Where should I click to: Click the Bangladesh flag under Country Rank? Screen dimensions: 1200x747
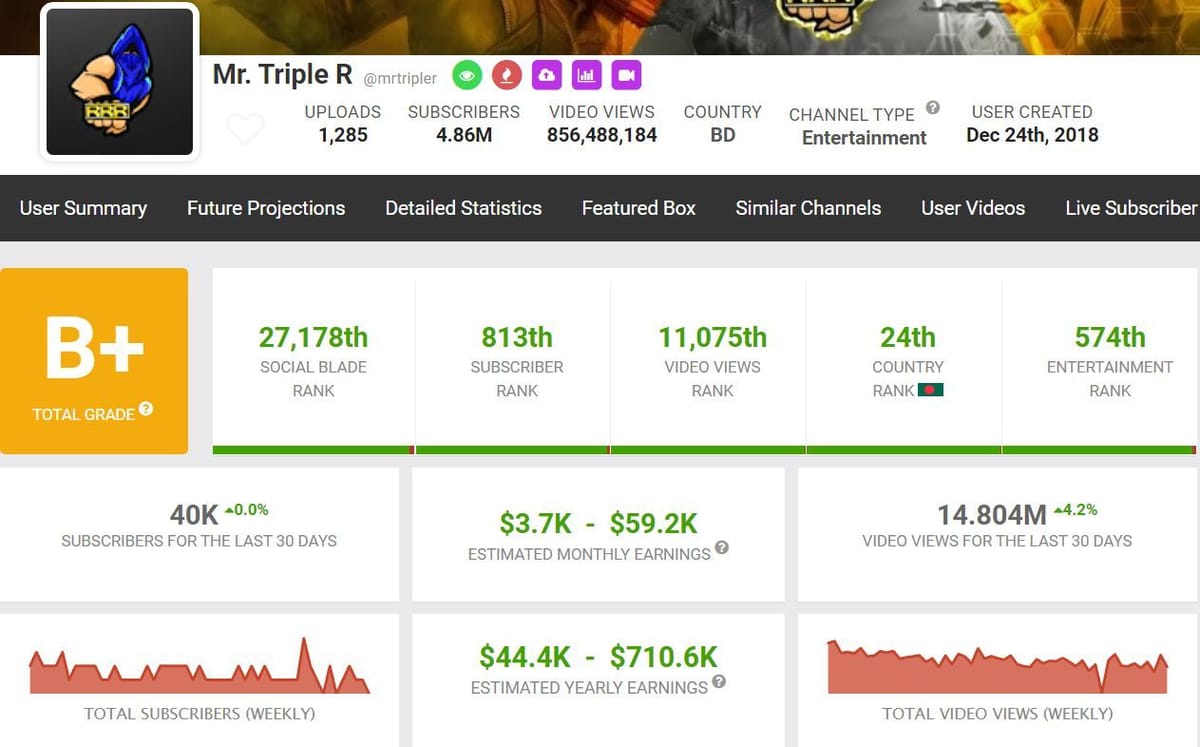931,390
